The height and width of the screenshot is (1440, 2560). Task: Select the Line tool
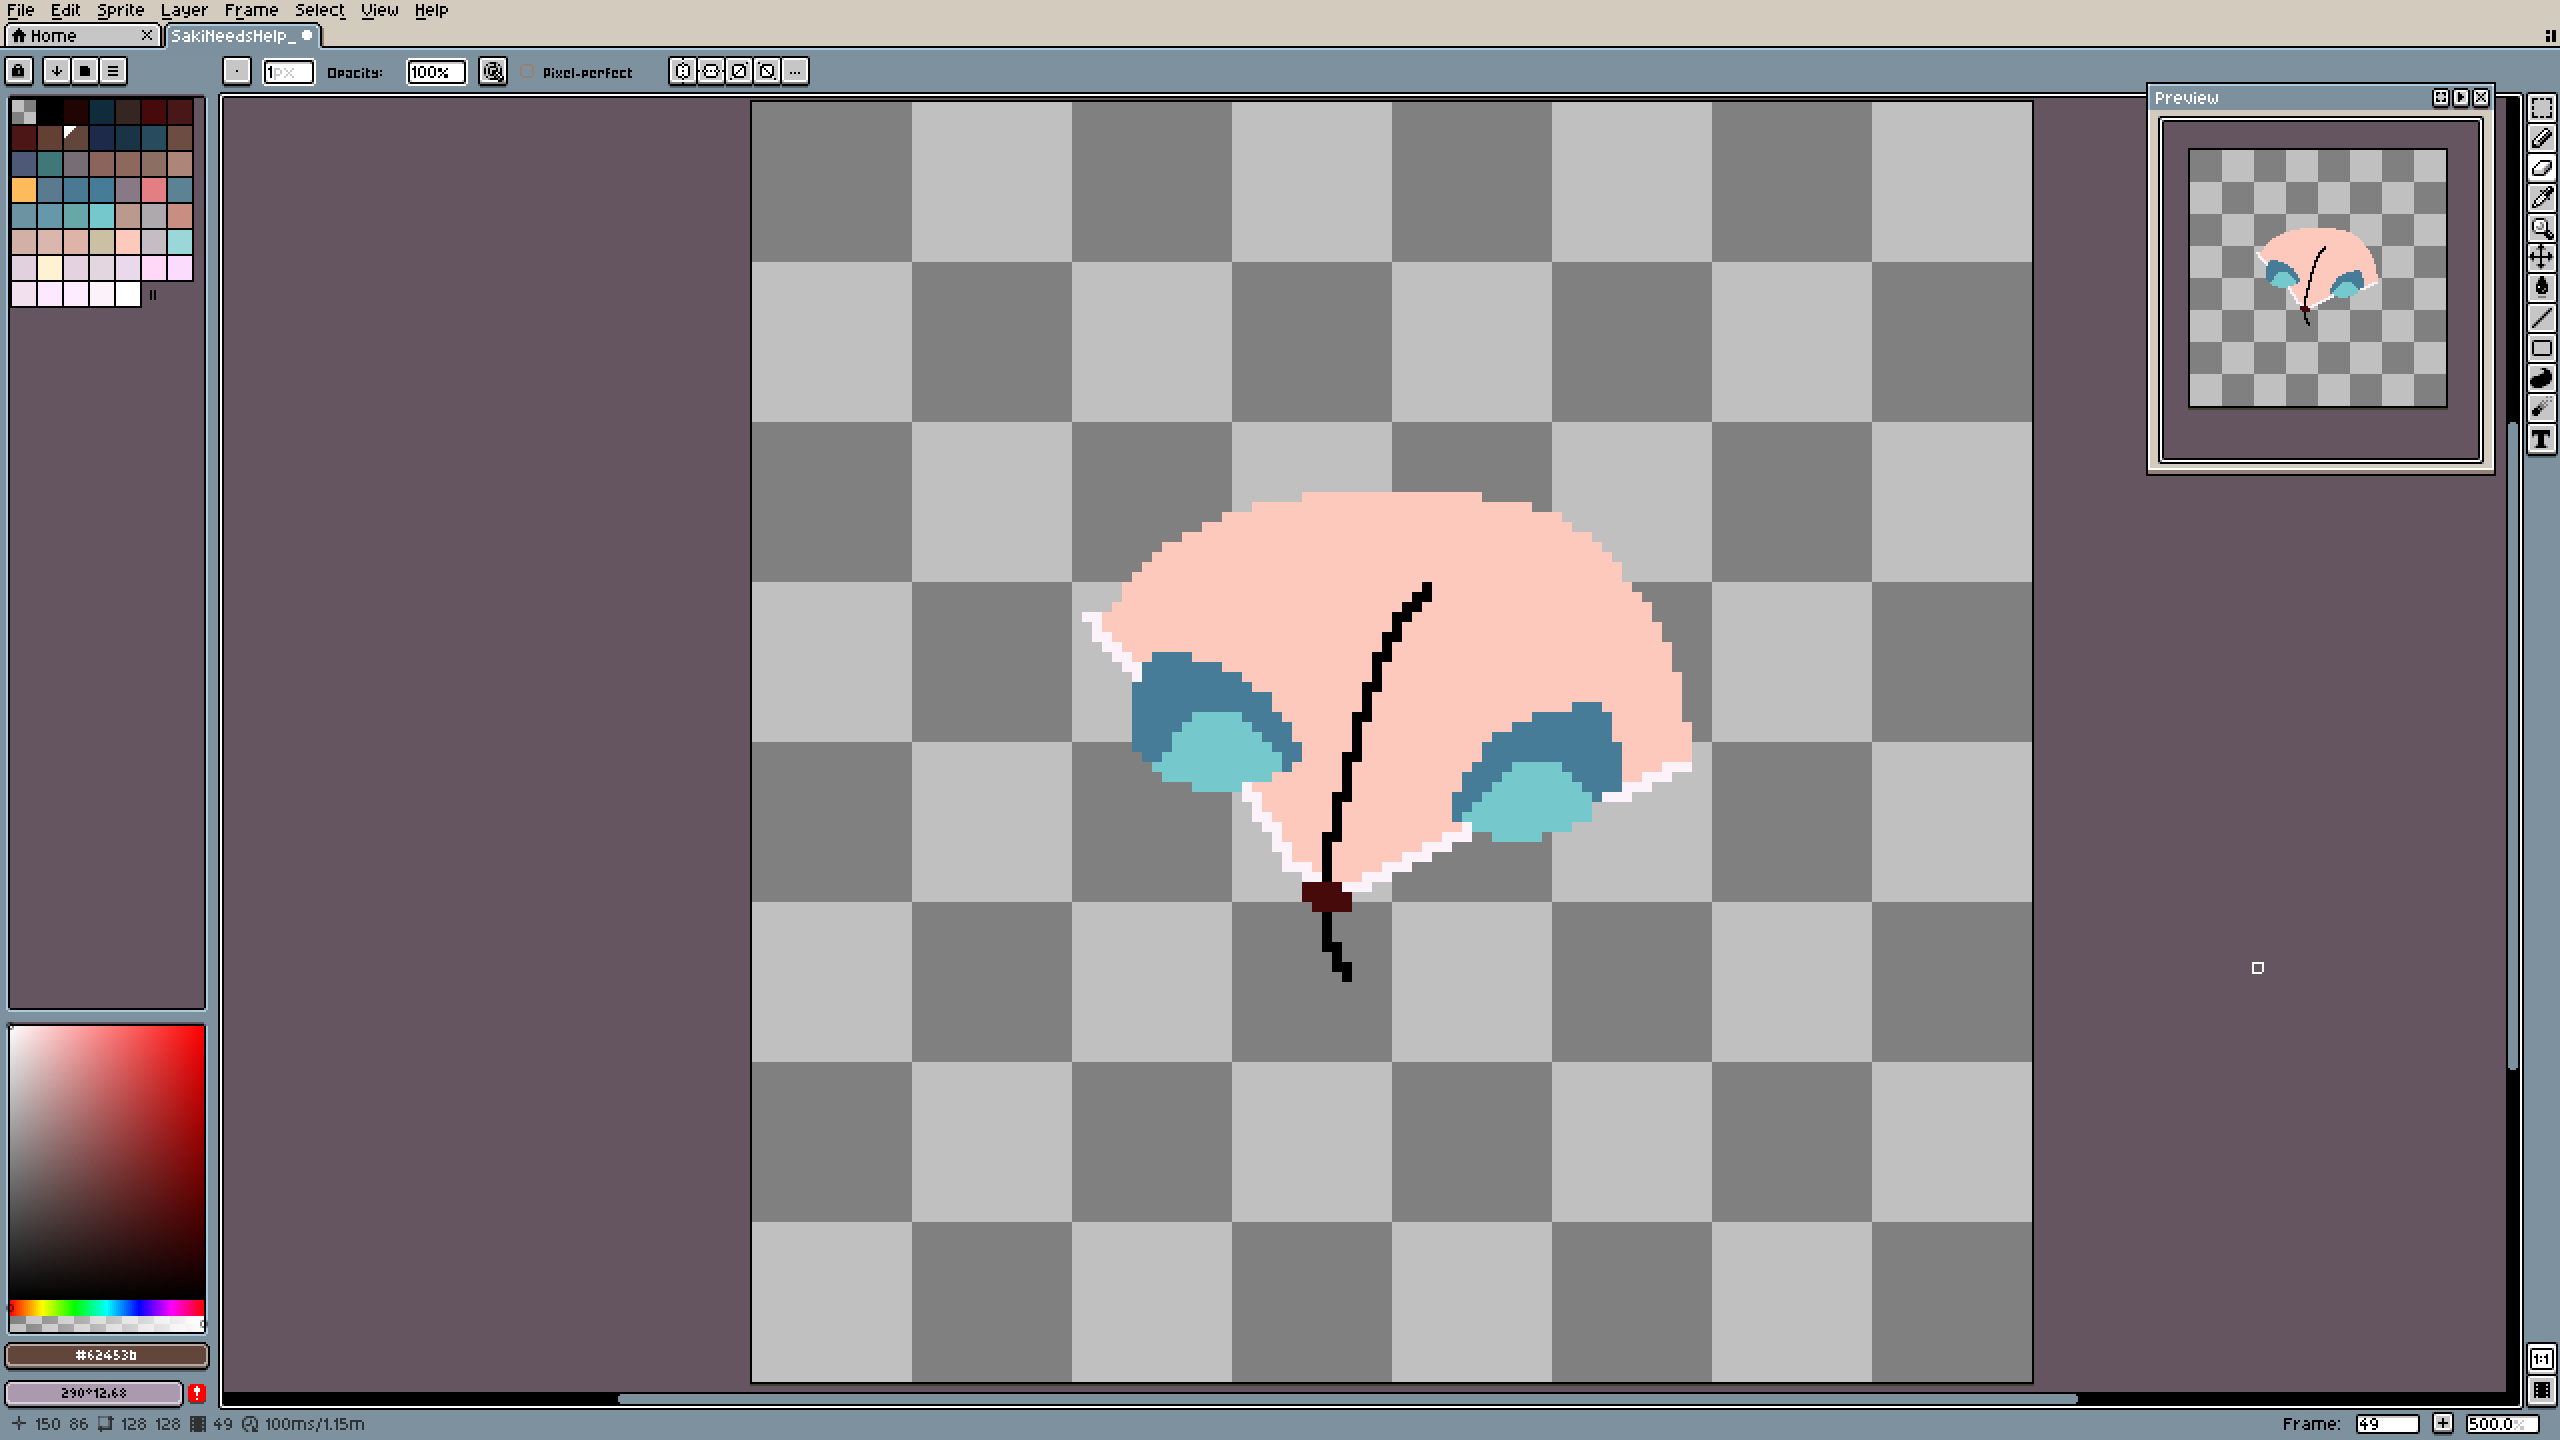[2541, 318]
